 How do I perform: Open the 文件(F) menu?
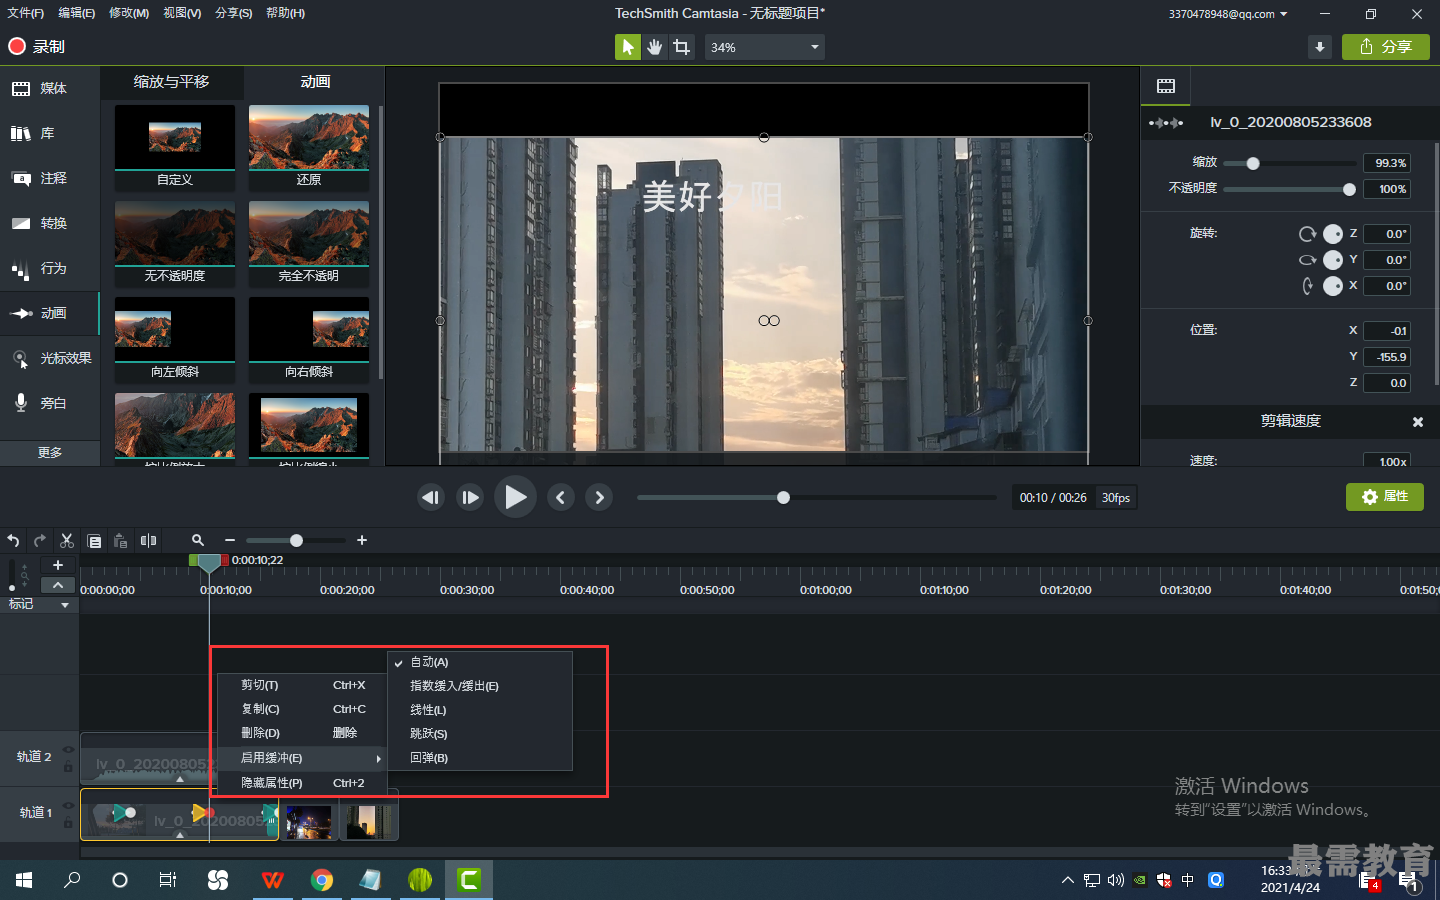click(x=25, y=13)
